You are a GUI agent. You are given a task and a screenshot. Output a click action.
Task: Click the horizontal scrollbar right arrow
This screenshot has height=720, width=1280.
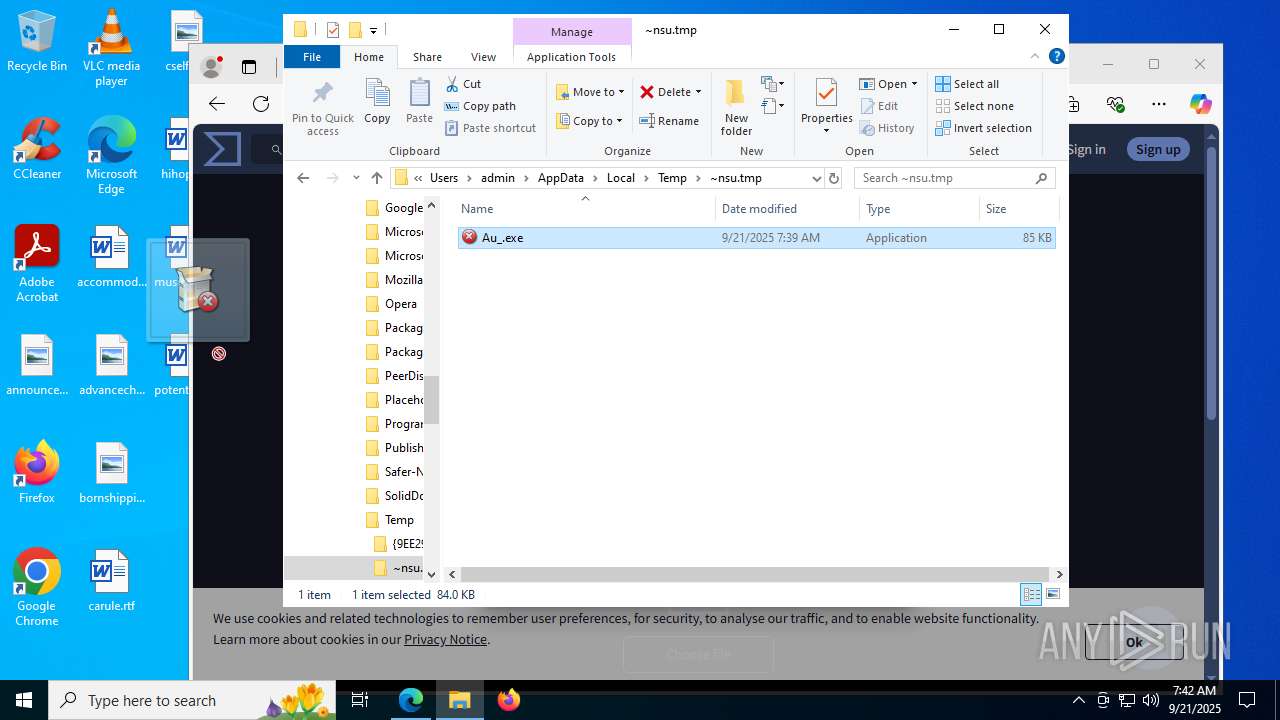(1059, 574)
